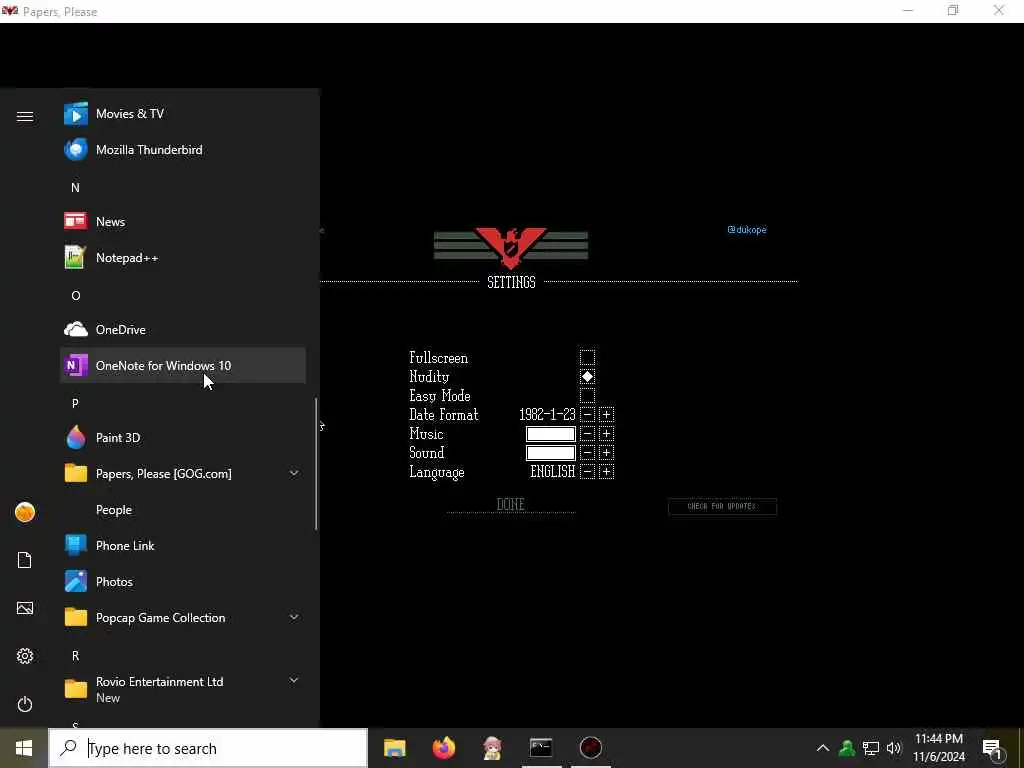1024x768 pixels.
Task: Open the green user tray icon
Action: click(847, 748)
